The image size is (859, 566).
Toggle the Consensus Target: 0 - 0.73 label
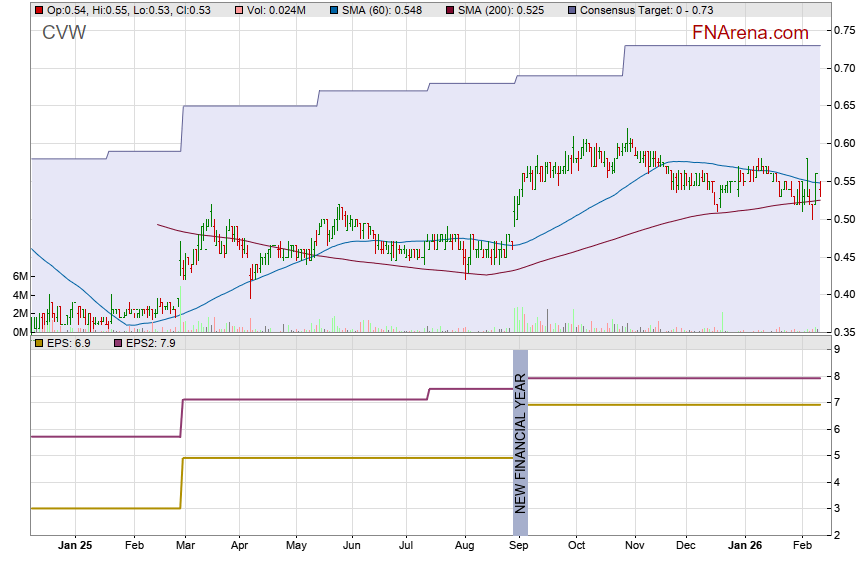pyautogui.click(x=646, y=10)
